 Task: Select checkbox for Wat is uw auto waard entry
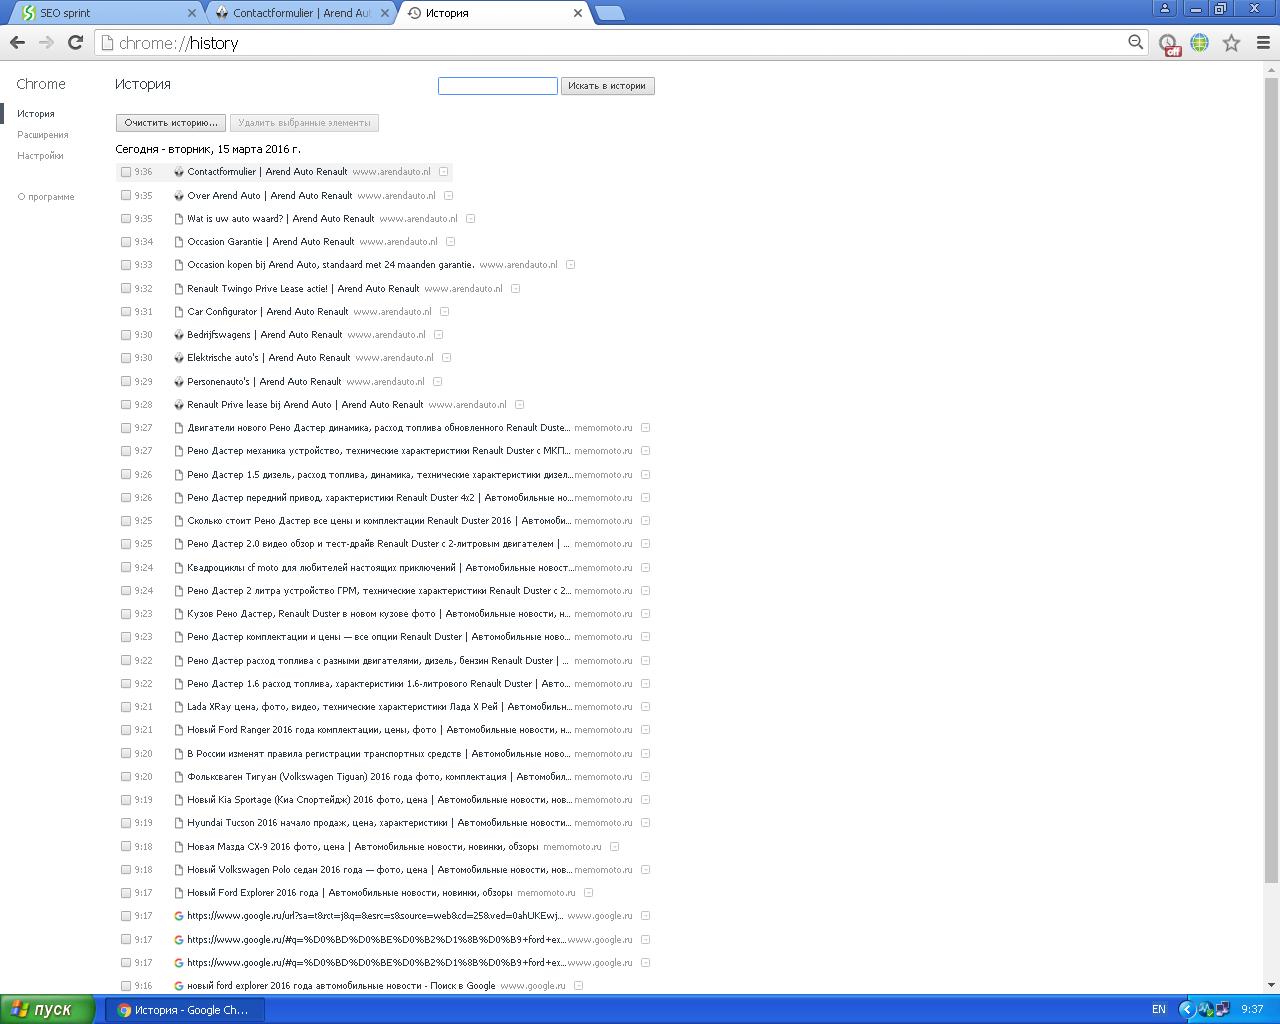click(x=126, y=219)
